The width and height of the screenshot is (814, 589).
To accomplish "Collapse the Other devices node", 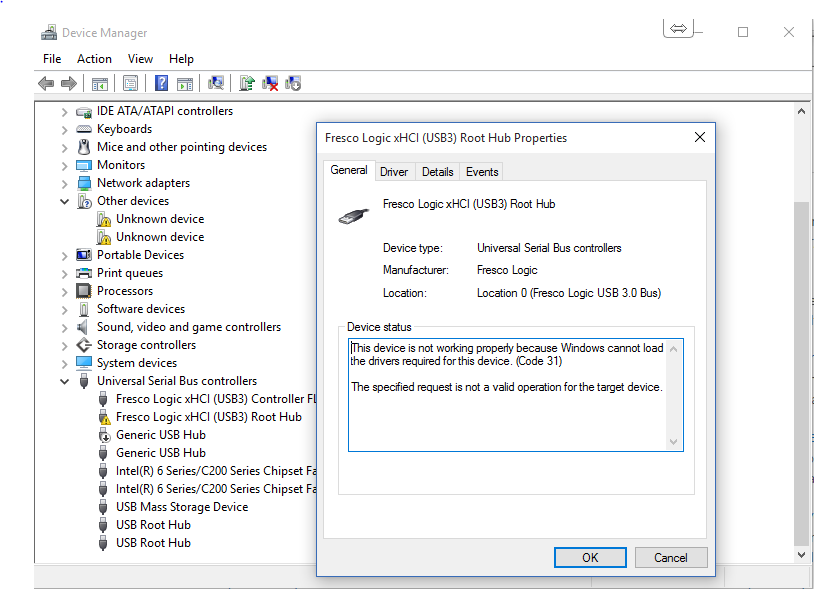I will click(x=64, y=201).
